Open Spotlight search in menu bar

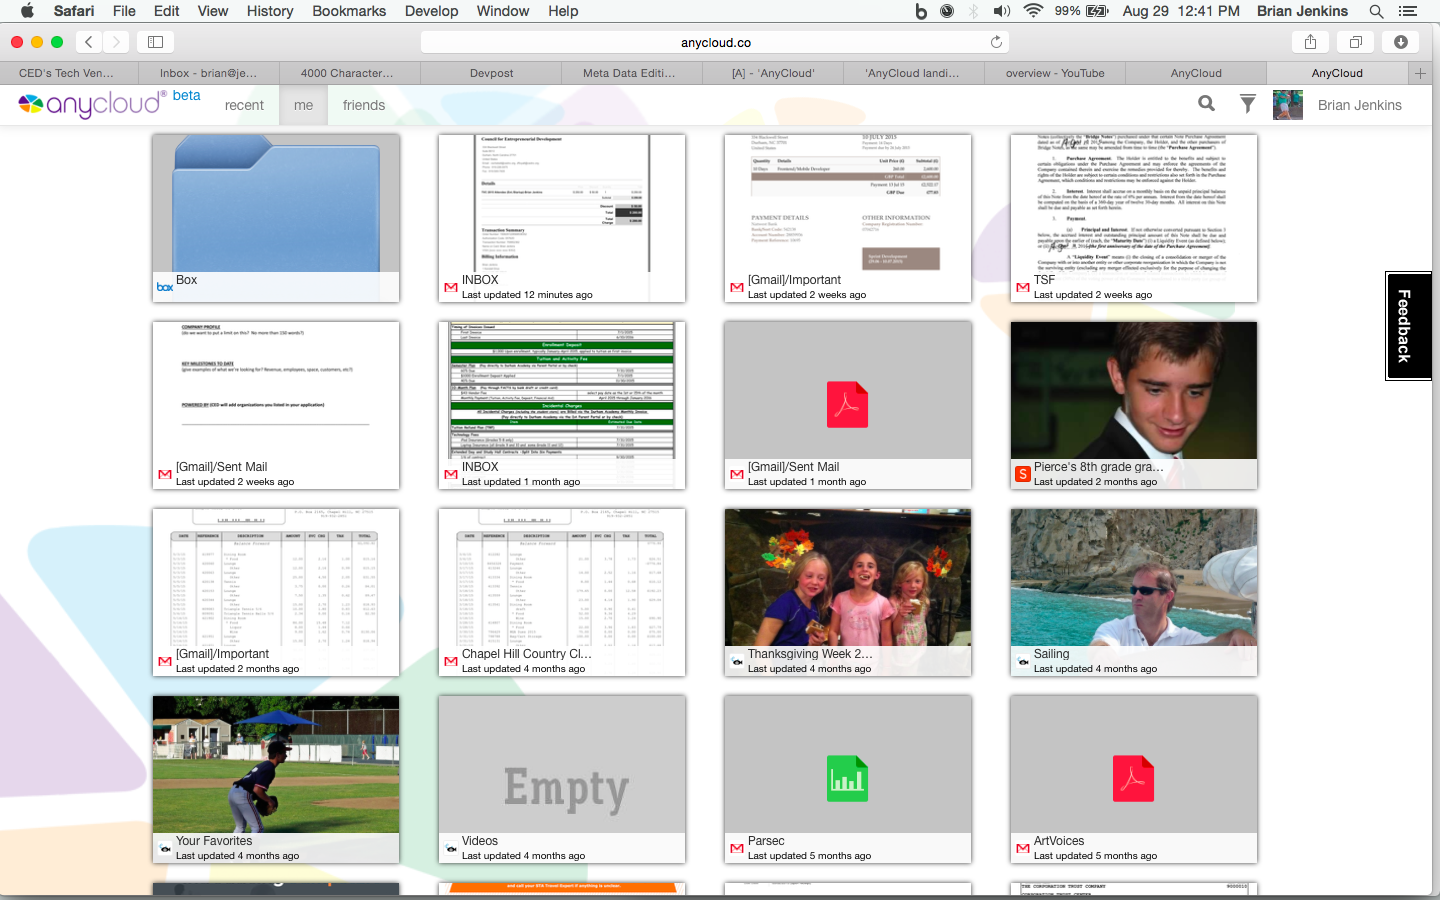[1376, 11]
